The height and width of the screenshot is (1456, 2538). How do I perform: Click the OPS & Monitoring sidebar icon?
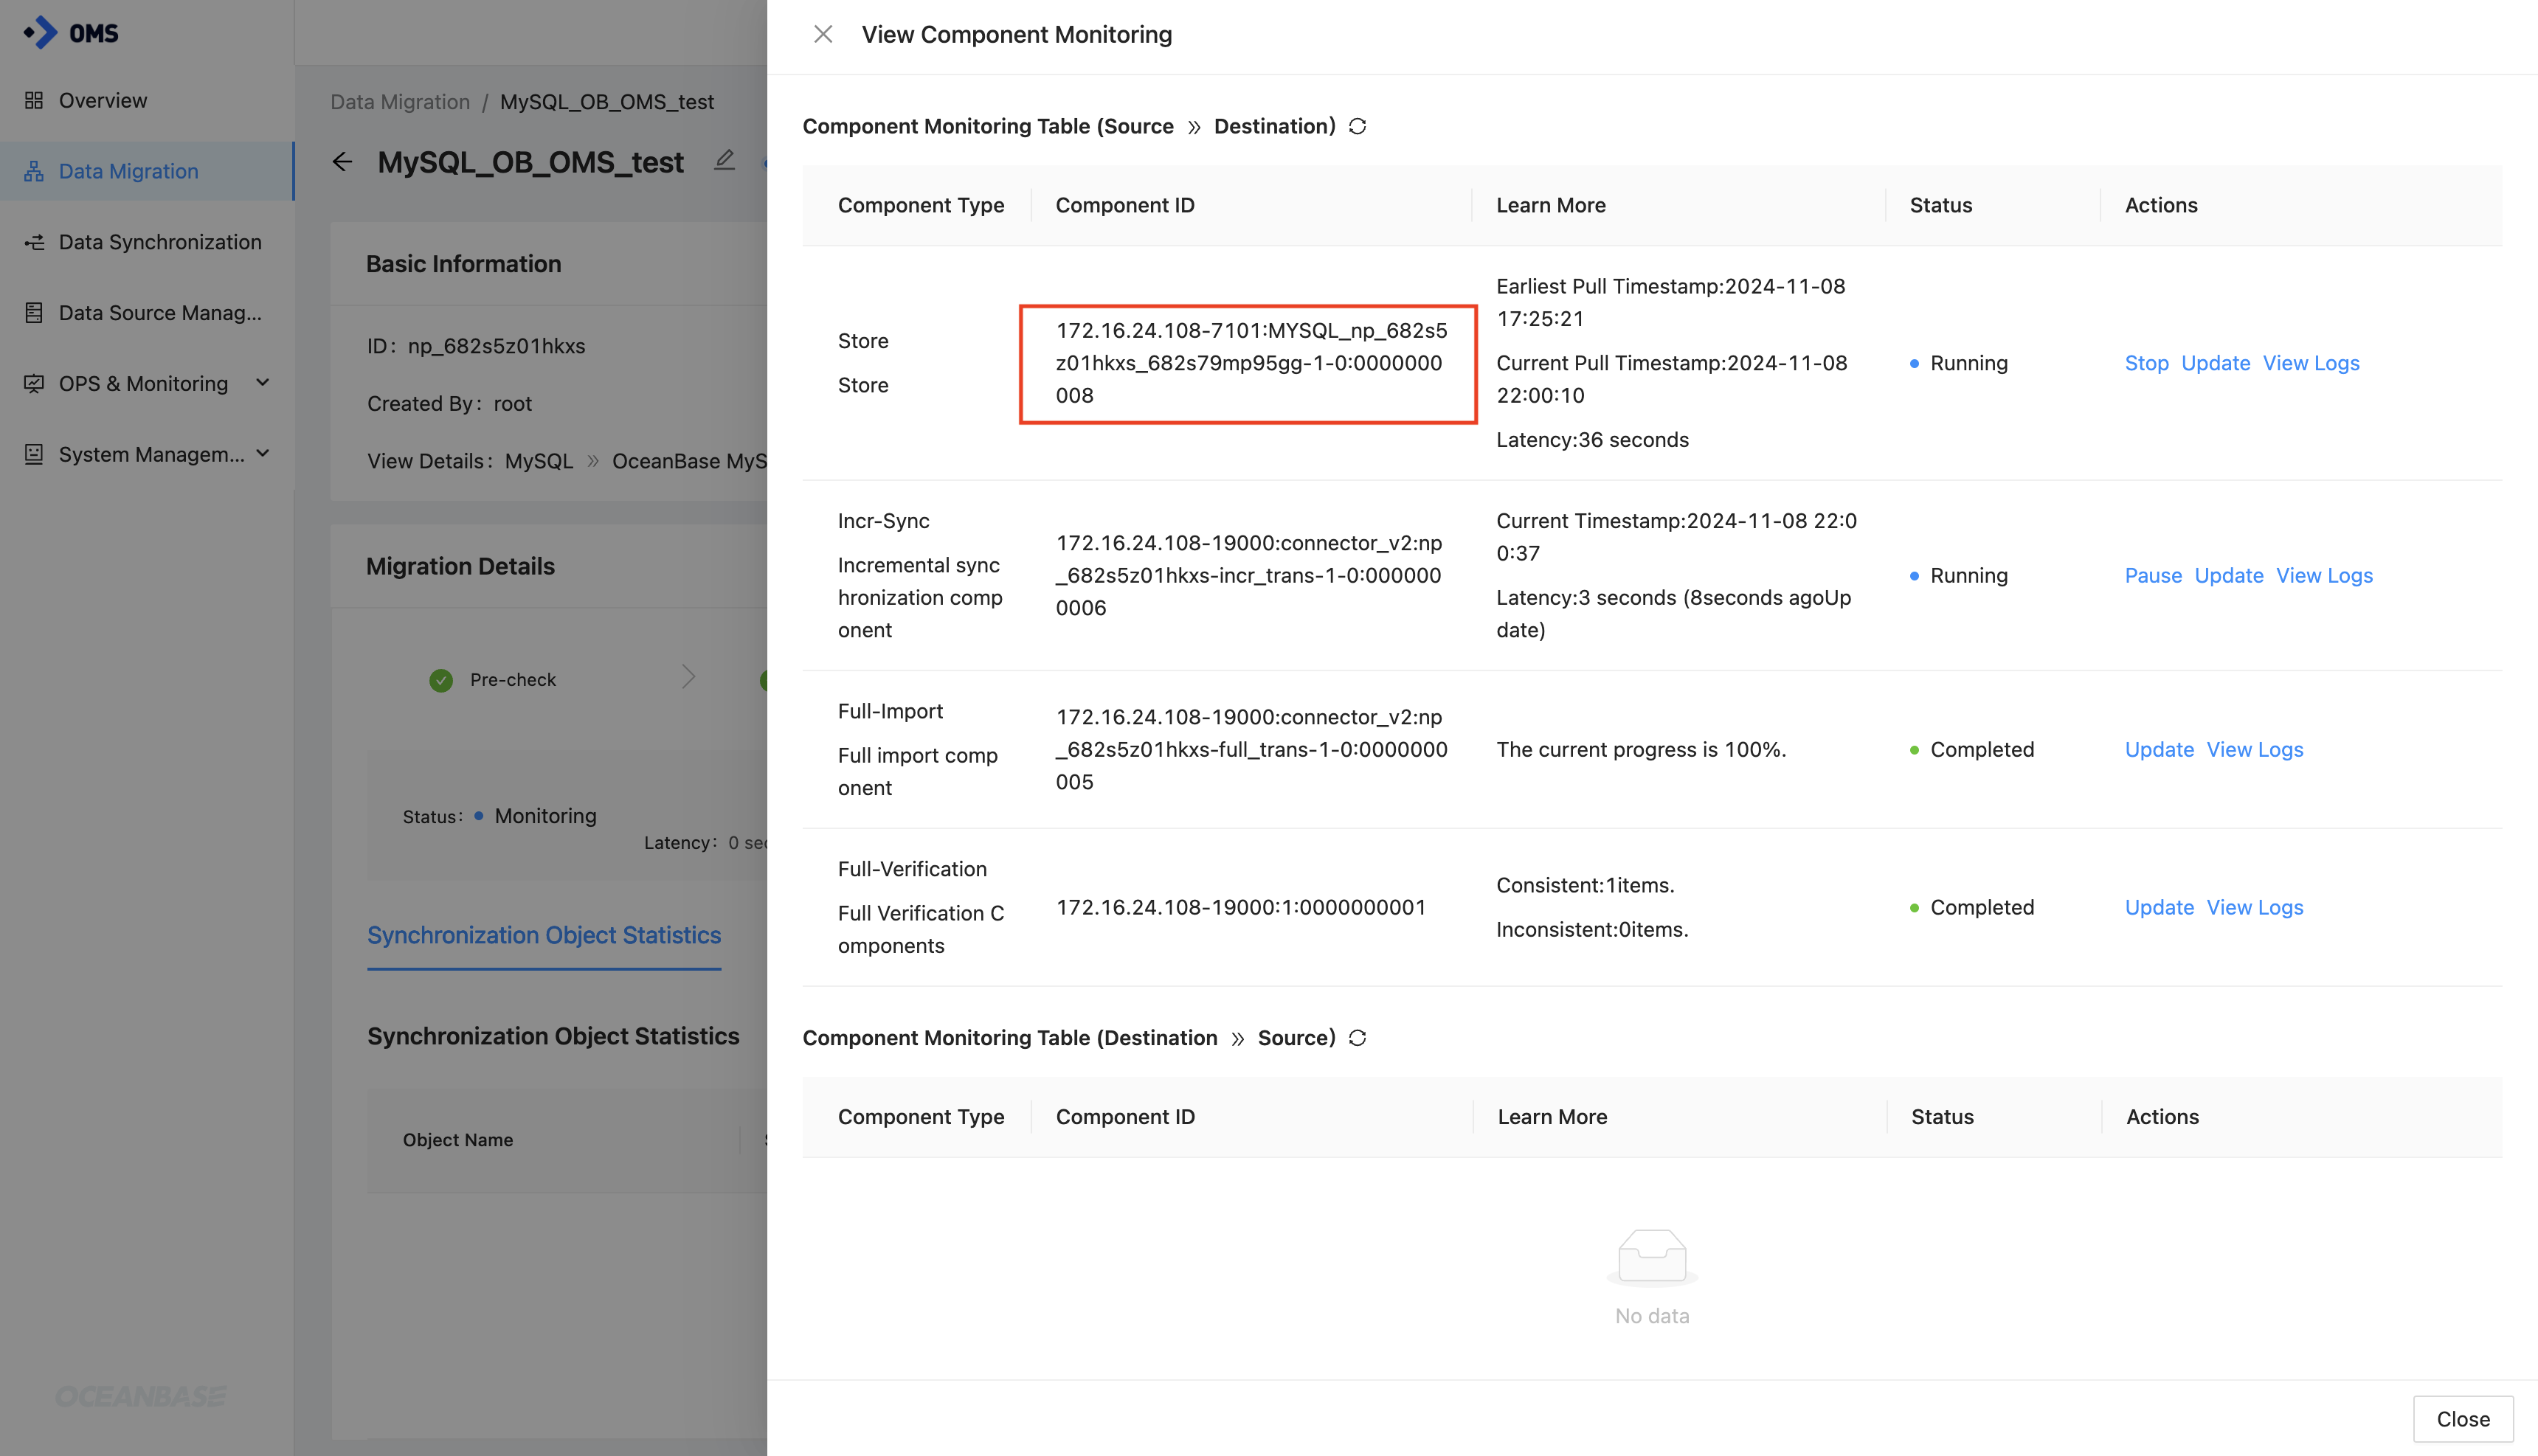coord(34,384)
